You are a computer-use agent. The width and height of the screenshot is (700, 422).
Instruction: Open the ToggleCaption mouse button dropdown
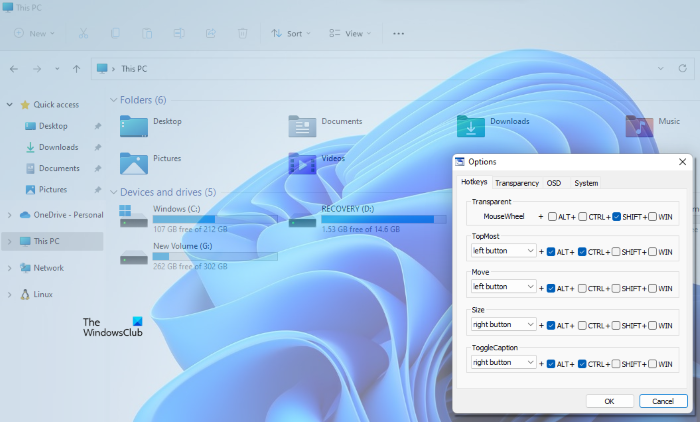point(503,362)
